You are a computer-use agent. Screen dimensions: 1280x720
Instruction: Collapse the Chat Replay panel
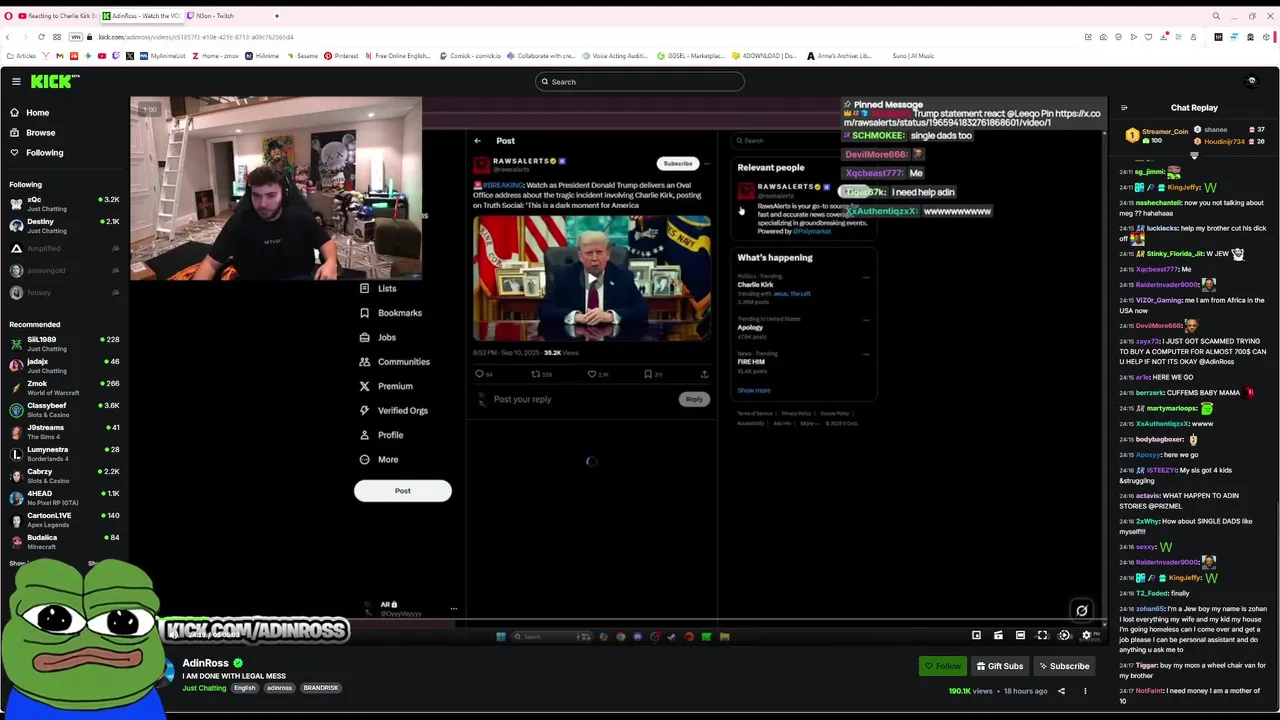tap(1124, 108)
